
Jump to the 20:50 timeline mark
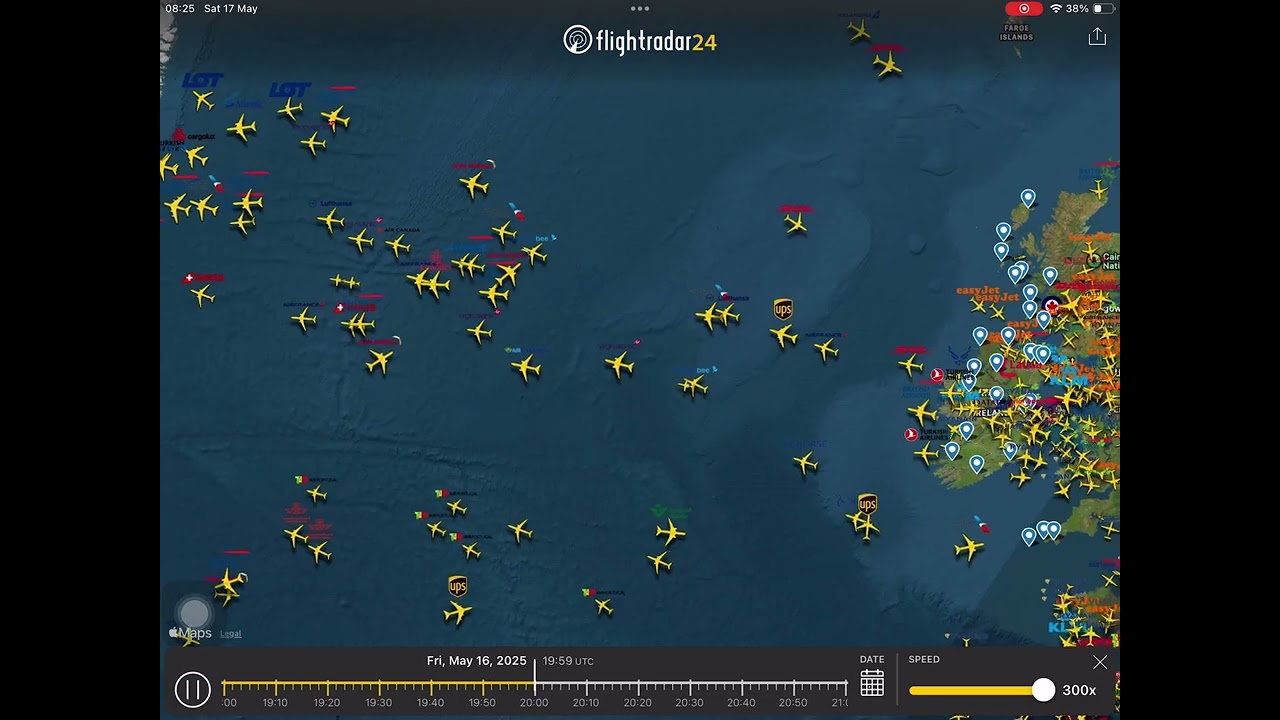pos(793,702)
